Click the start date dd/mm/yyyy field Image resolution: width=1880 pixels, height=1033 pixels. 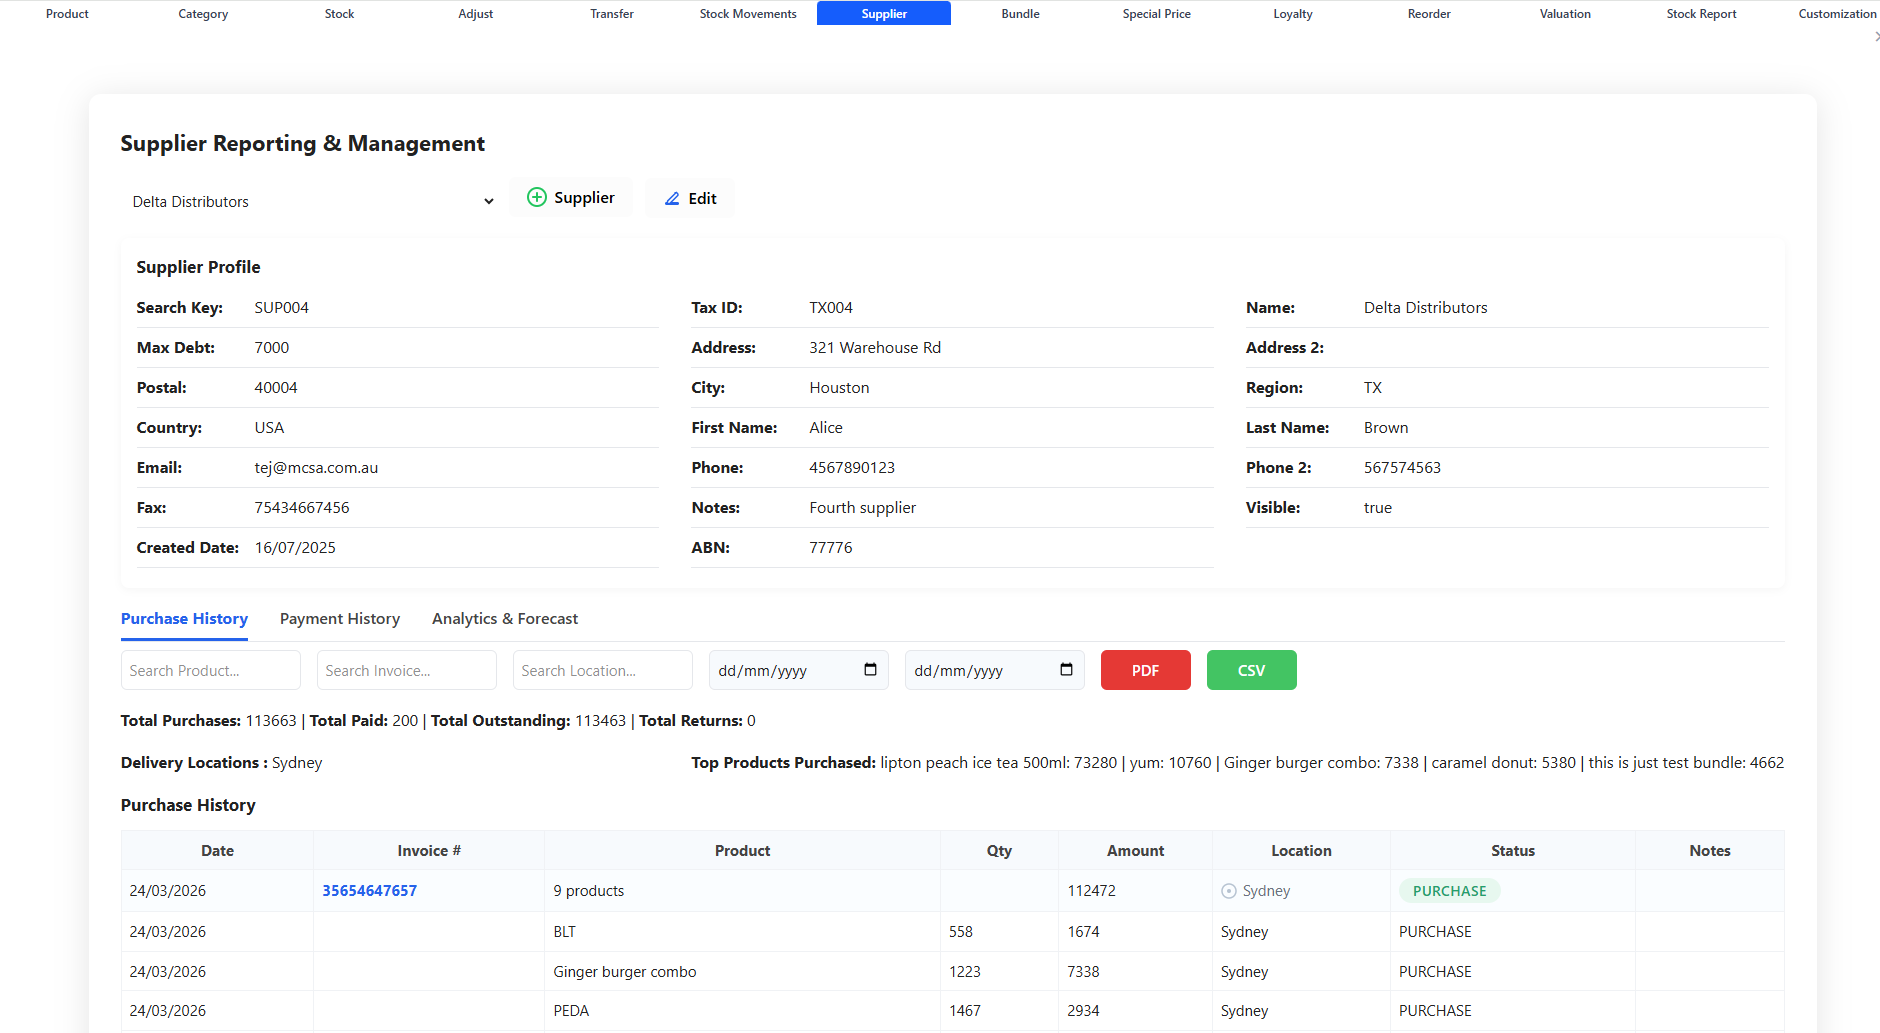(799, 670)
